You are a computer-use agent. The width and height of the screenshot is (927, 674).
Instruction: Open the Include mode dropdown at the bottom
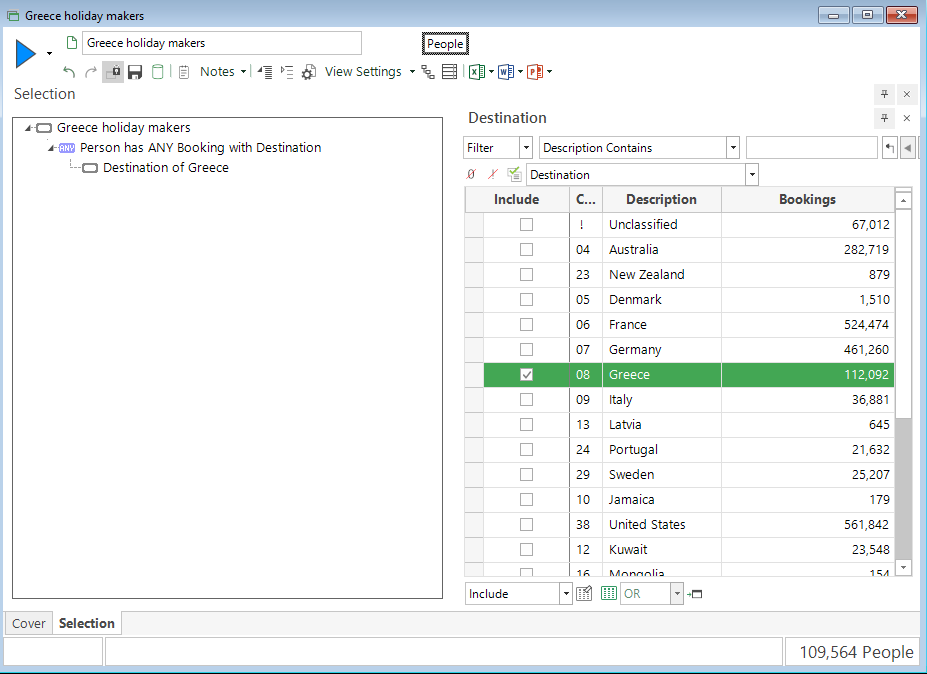tap(566, 594)
